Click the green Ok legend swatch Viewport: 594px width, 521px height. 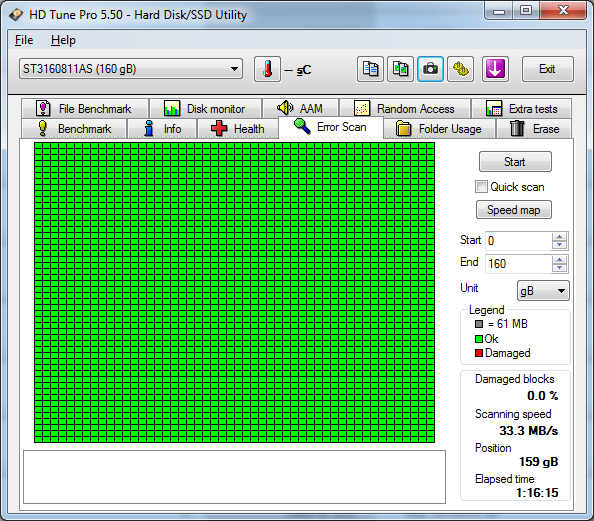[479, 339]
